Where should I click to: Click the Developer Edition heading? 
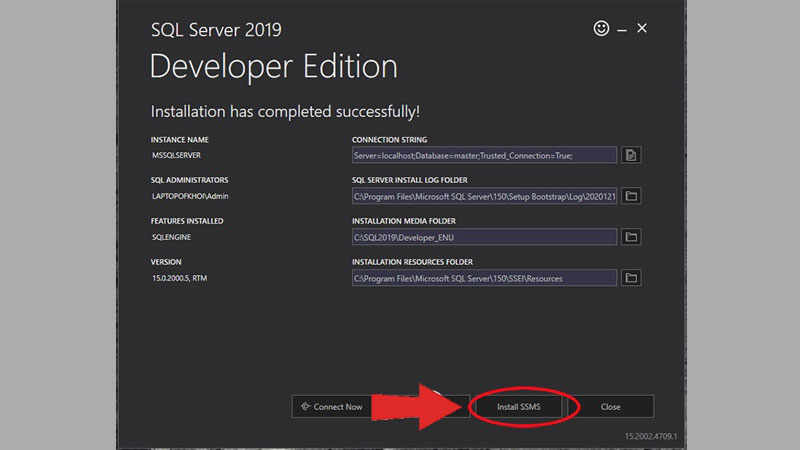tap(273, 67)
